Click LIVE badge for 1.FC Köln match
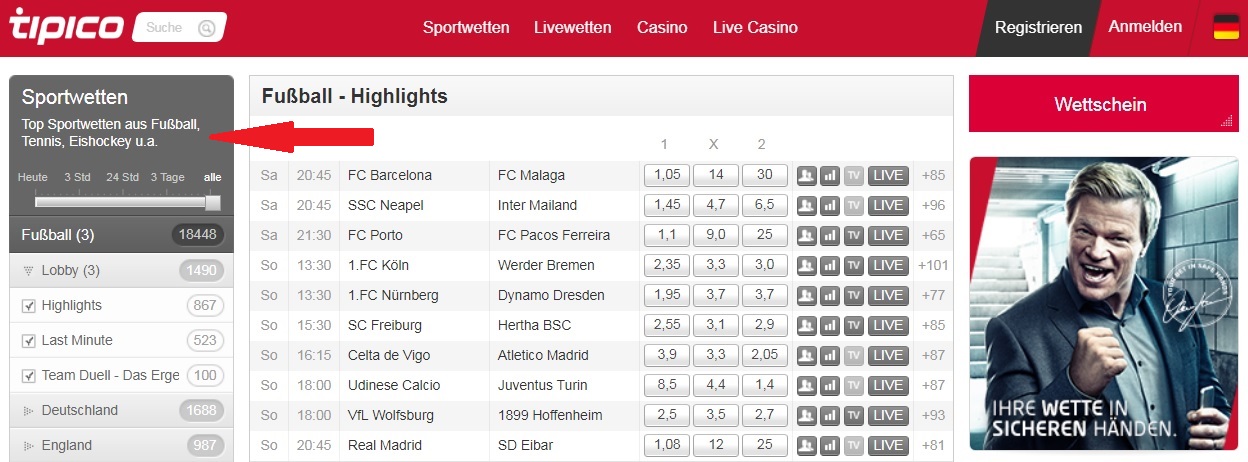The image size is (1248, 462). pyautogui.click(x=888, y=265)
